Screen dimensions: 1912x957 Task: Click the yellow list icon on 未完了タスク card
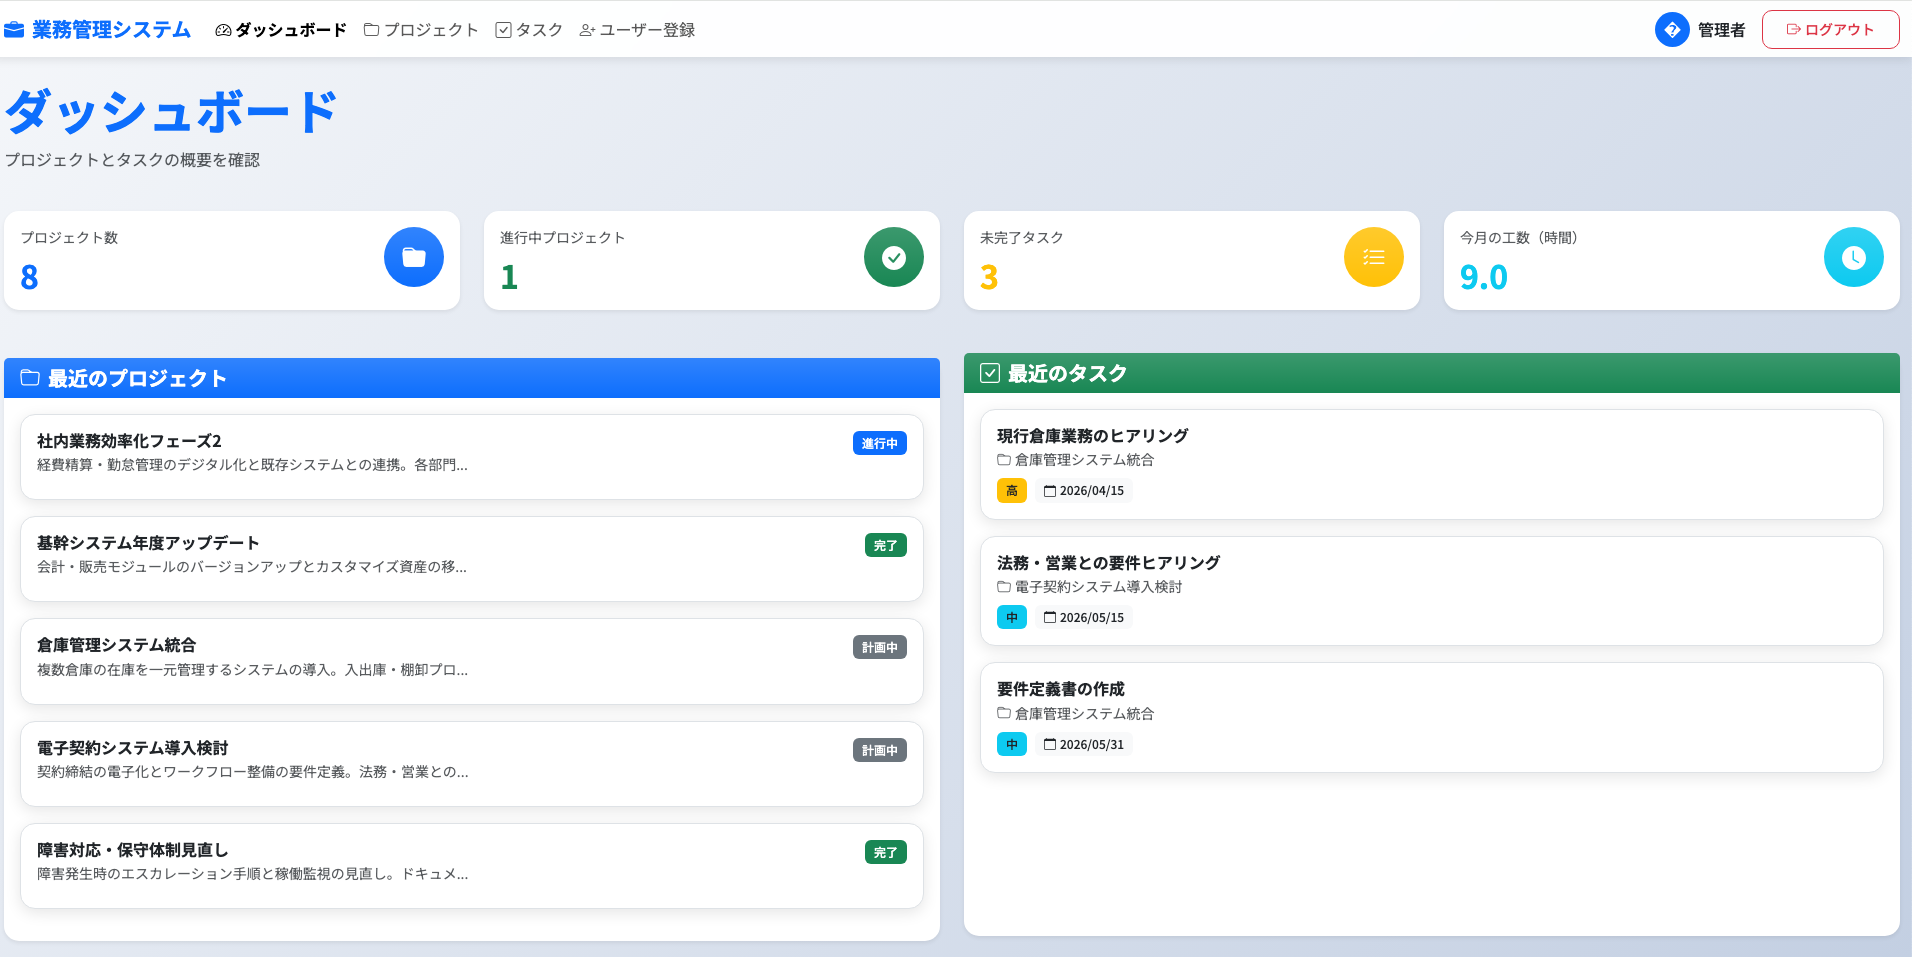pyautogui.click(x=1373, y=257)
